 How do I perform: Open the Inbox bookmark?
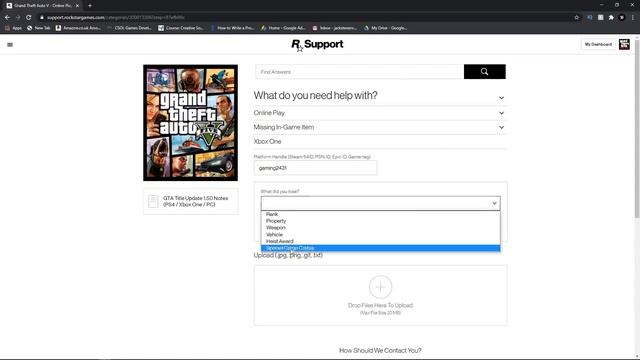[x=335, y=28]
